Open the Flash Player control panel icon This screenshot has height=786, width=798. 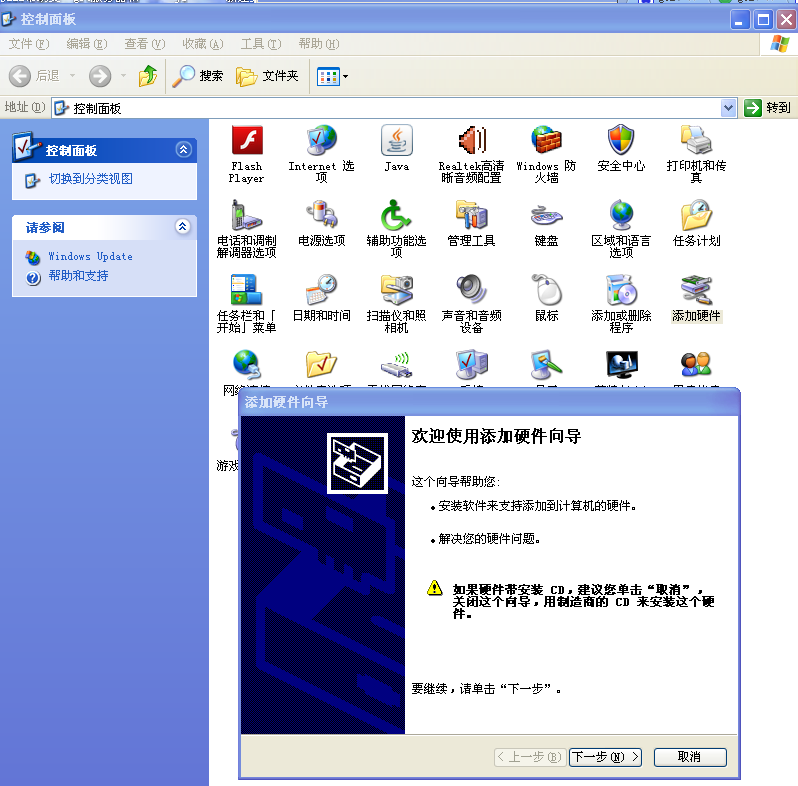(x=247, y=140)
